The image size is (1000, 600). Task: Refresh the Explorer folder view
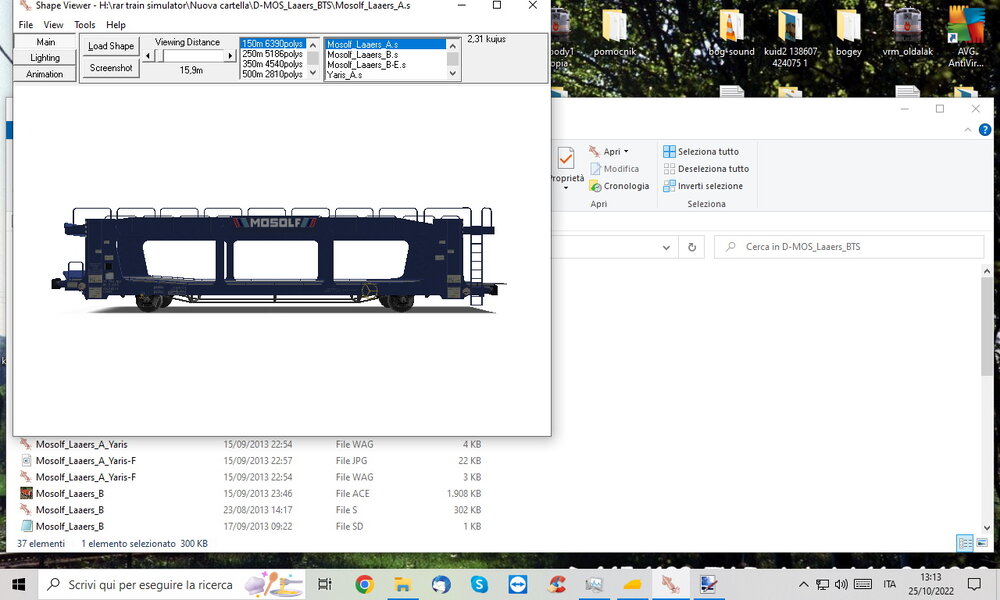pyautogui.click(x=692, y=247)
